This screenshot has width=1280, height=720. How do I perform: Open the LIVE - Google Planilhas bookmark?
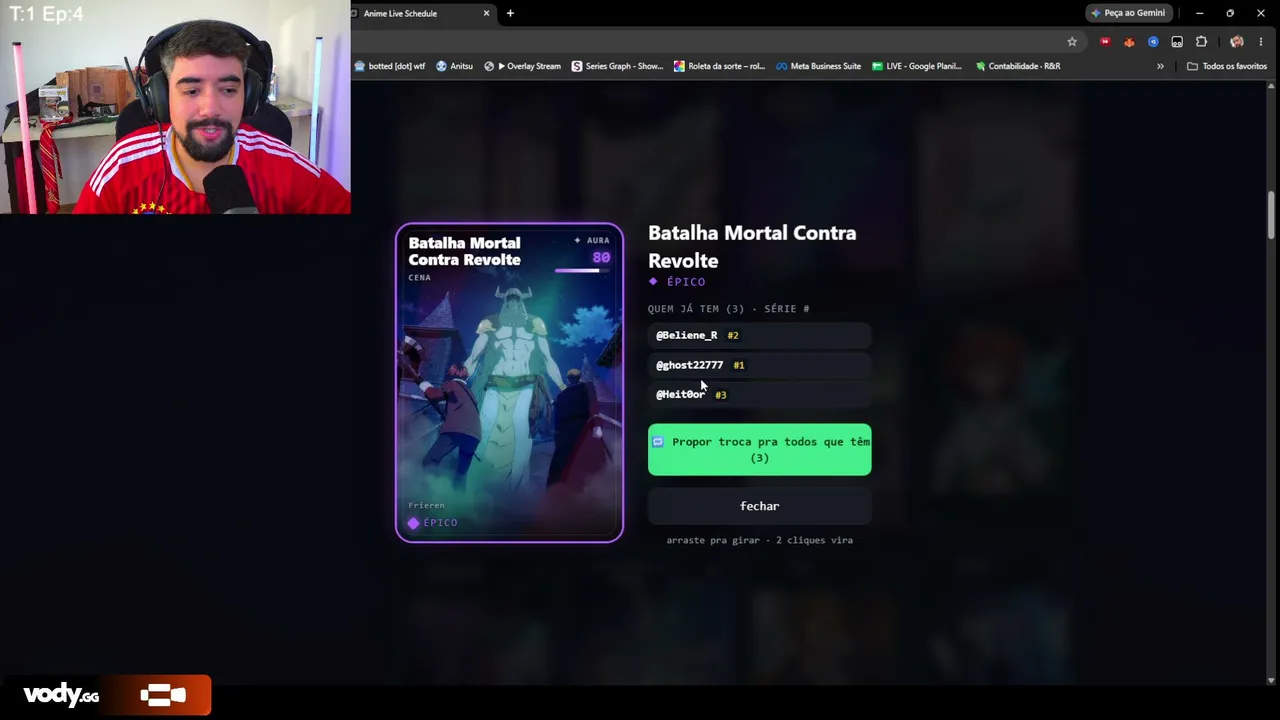click(916, 66)
